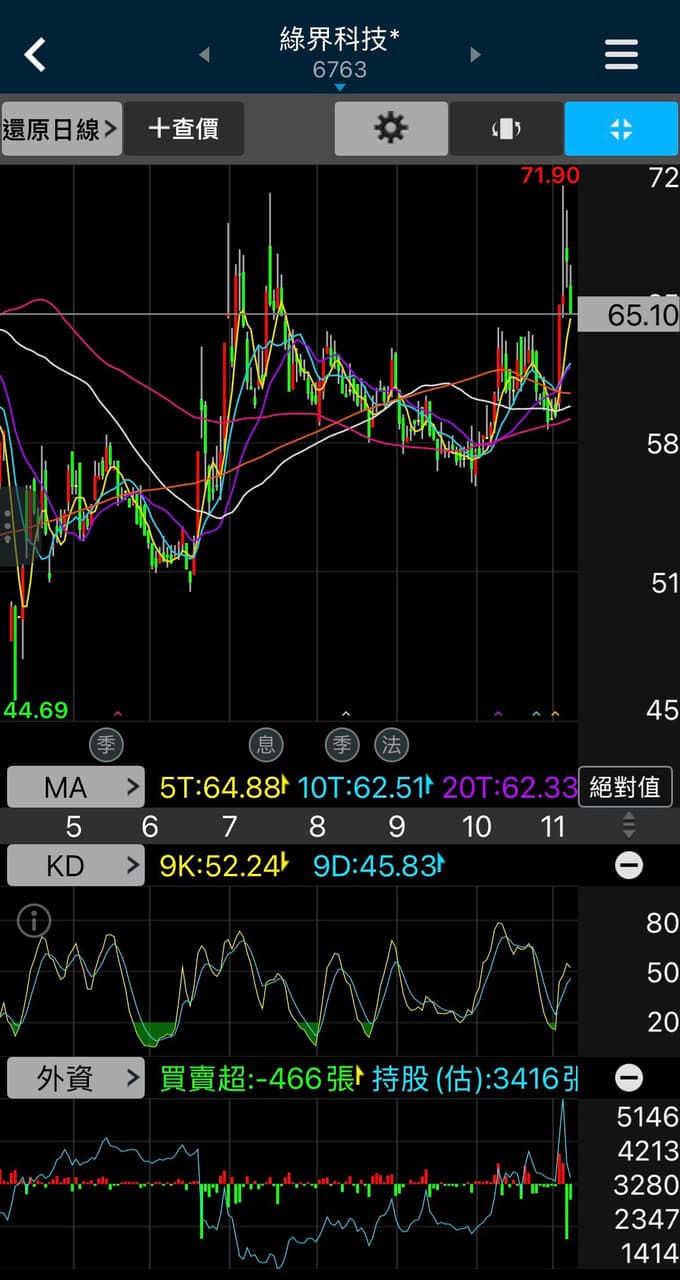Open the KD indicator selector
The height and width of the screenshot is (1280, 680).
pos(77,866)
